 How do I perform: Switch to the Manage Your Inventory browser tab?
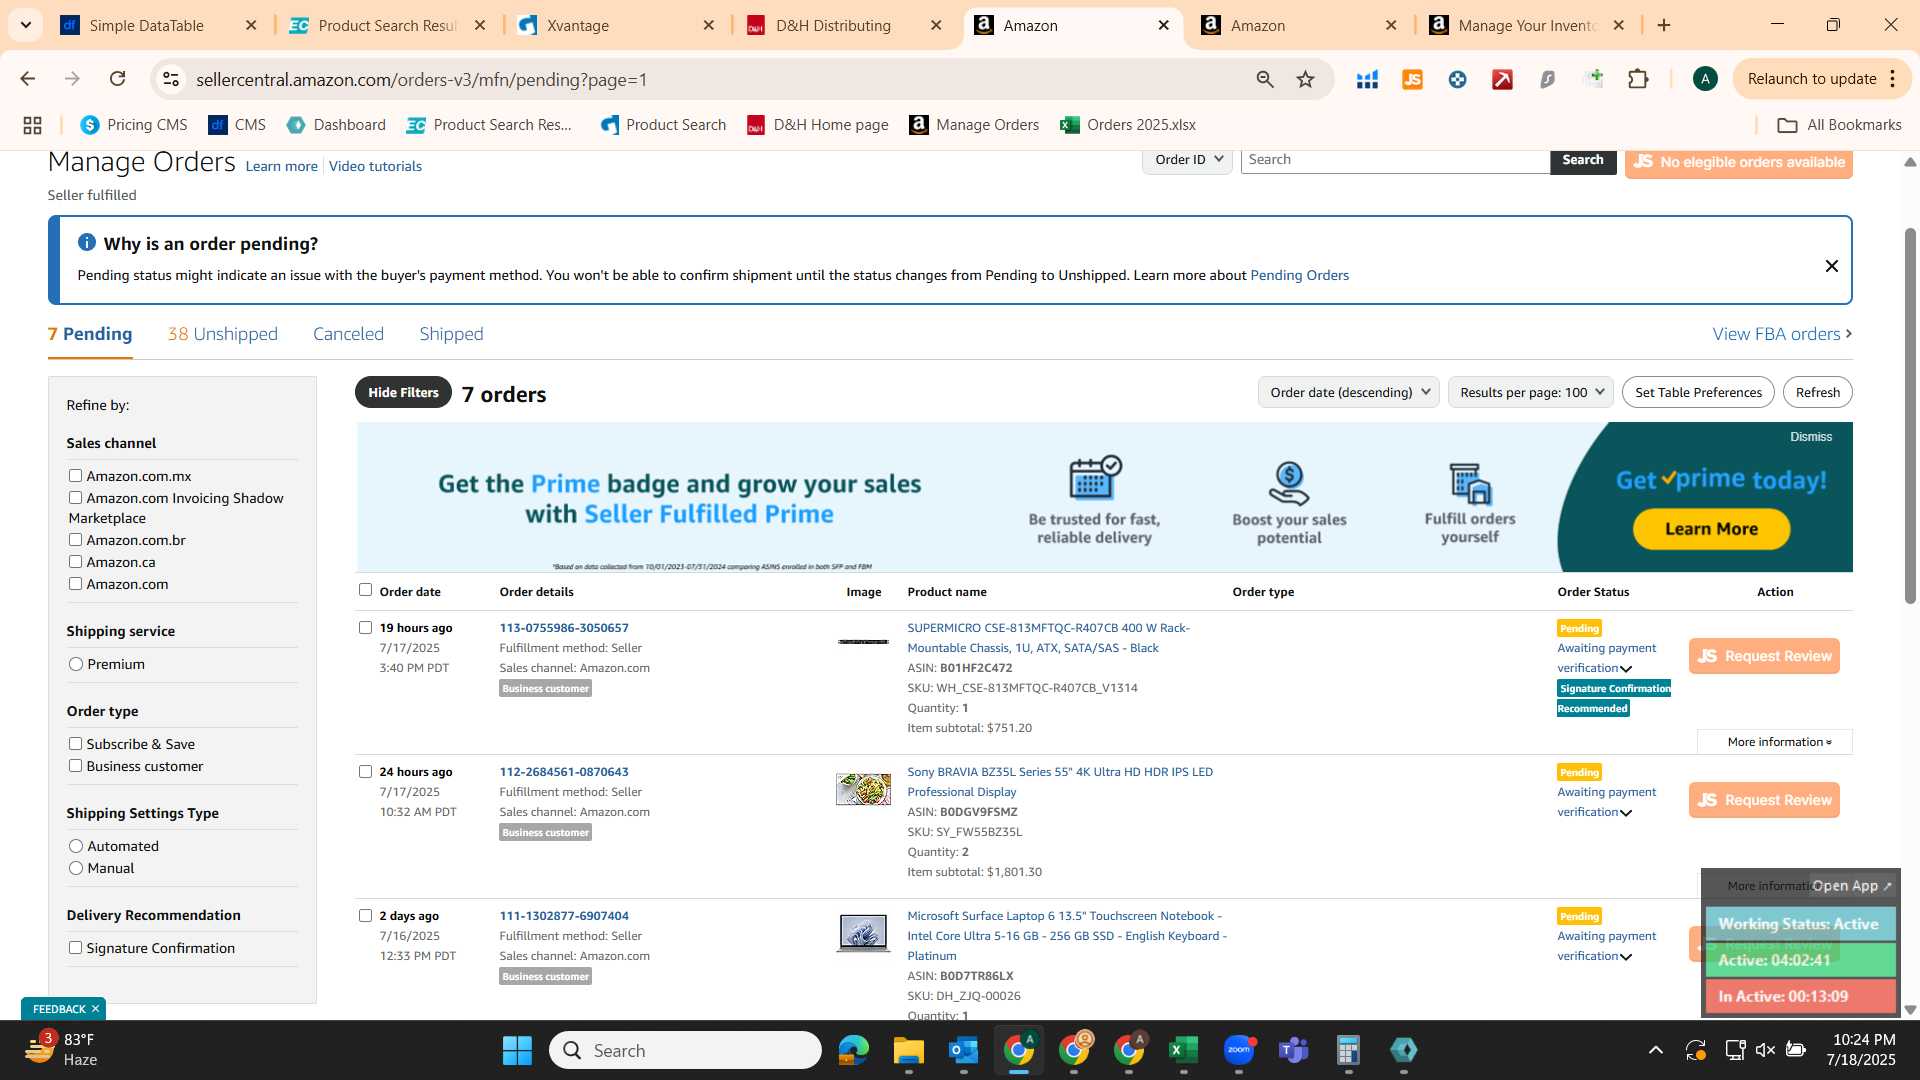pos(1526,25)
